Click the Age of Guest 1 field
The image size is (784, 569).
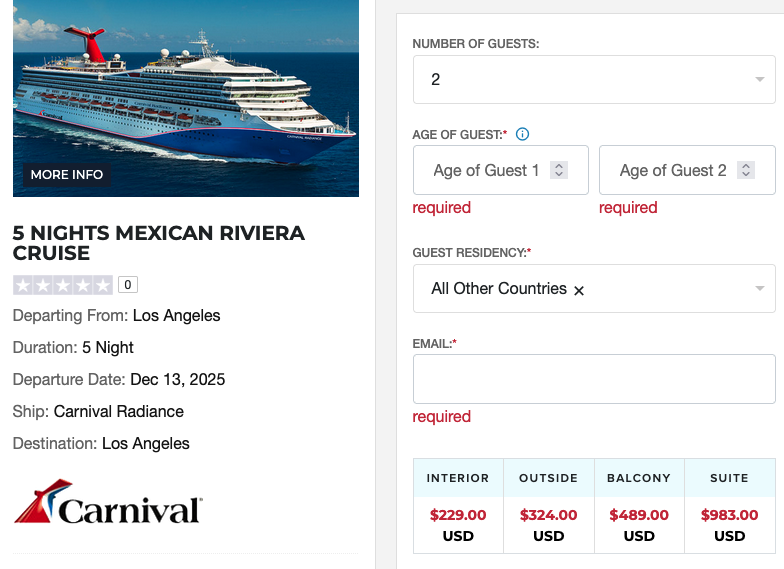[485, 171]
